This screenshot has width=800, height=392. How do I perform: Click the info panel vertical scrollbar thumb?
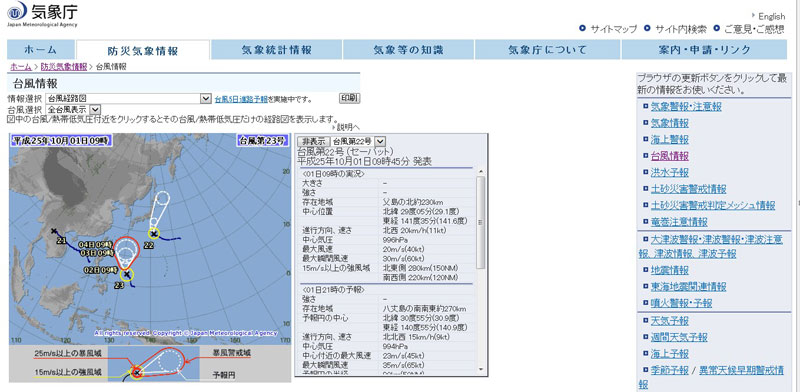click(x=481, y=222)
